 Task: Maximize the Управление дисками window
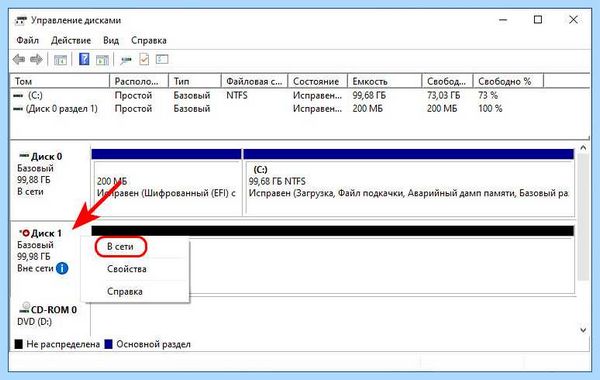tap(538, 20)
